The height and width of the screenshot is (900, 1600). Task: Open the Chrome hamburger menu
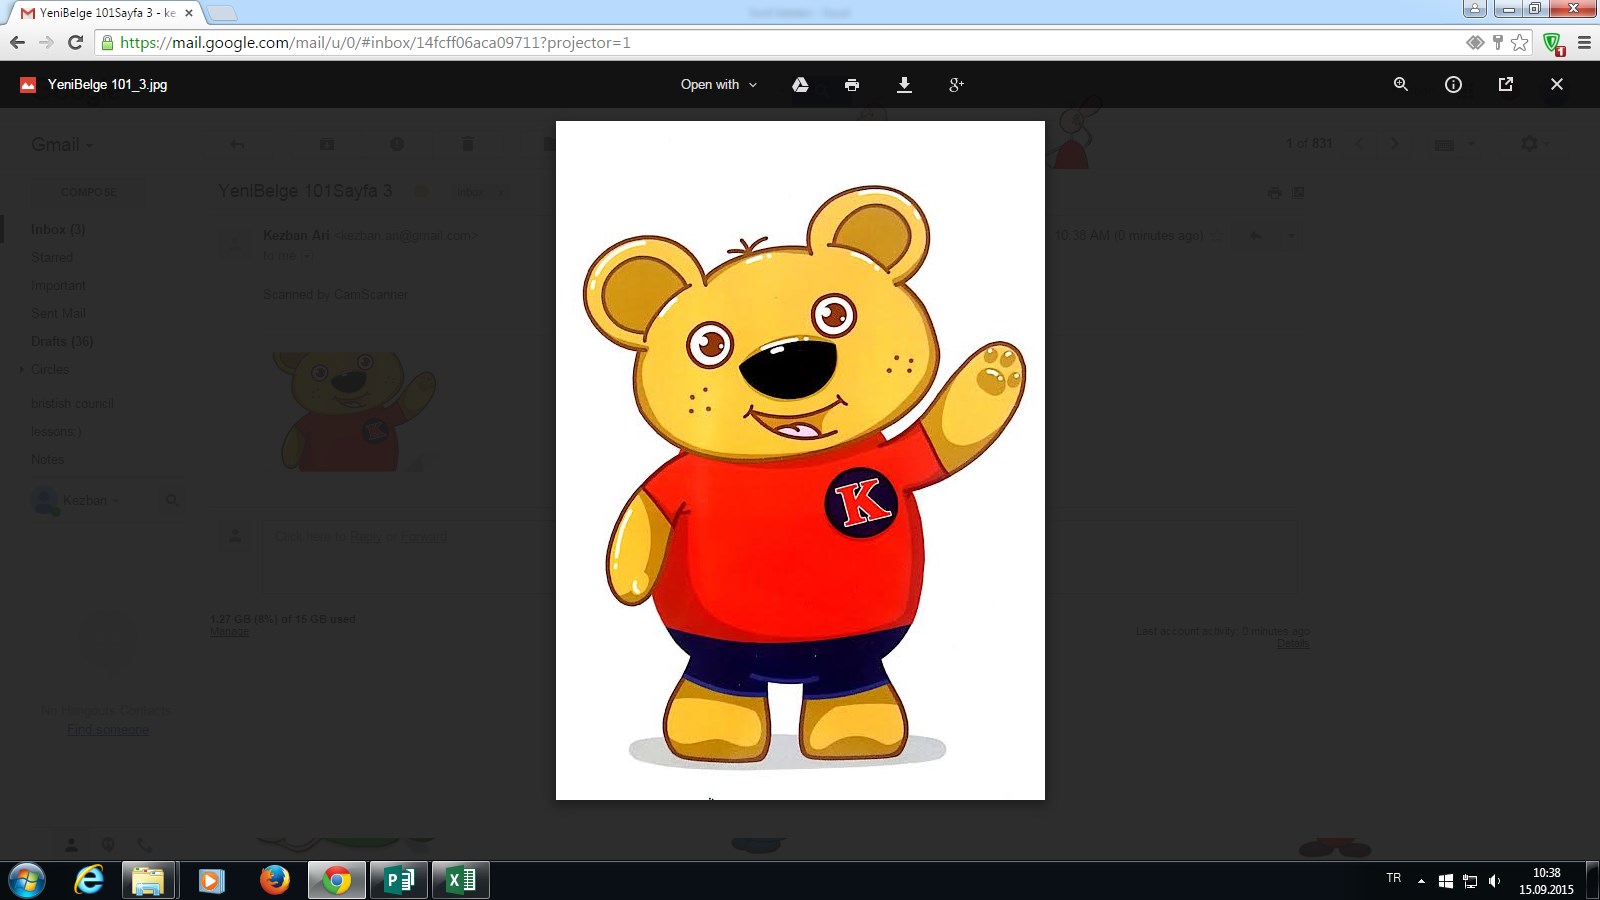click(1584, 42)
